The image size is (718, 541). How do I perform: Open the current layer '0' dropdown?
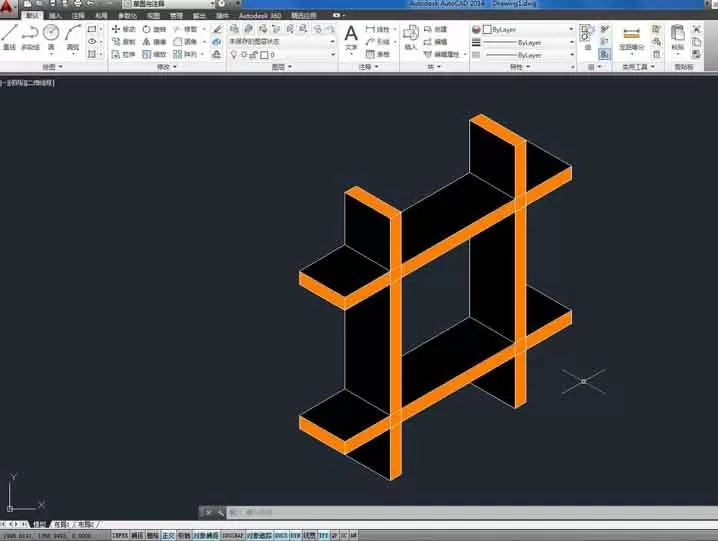point(282,55)
